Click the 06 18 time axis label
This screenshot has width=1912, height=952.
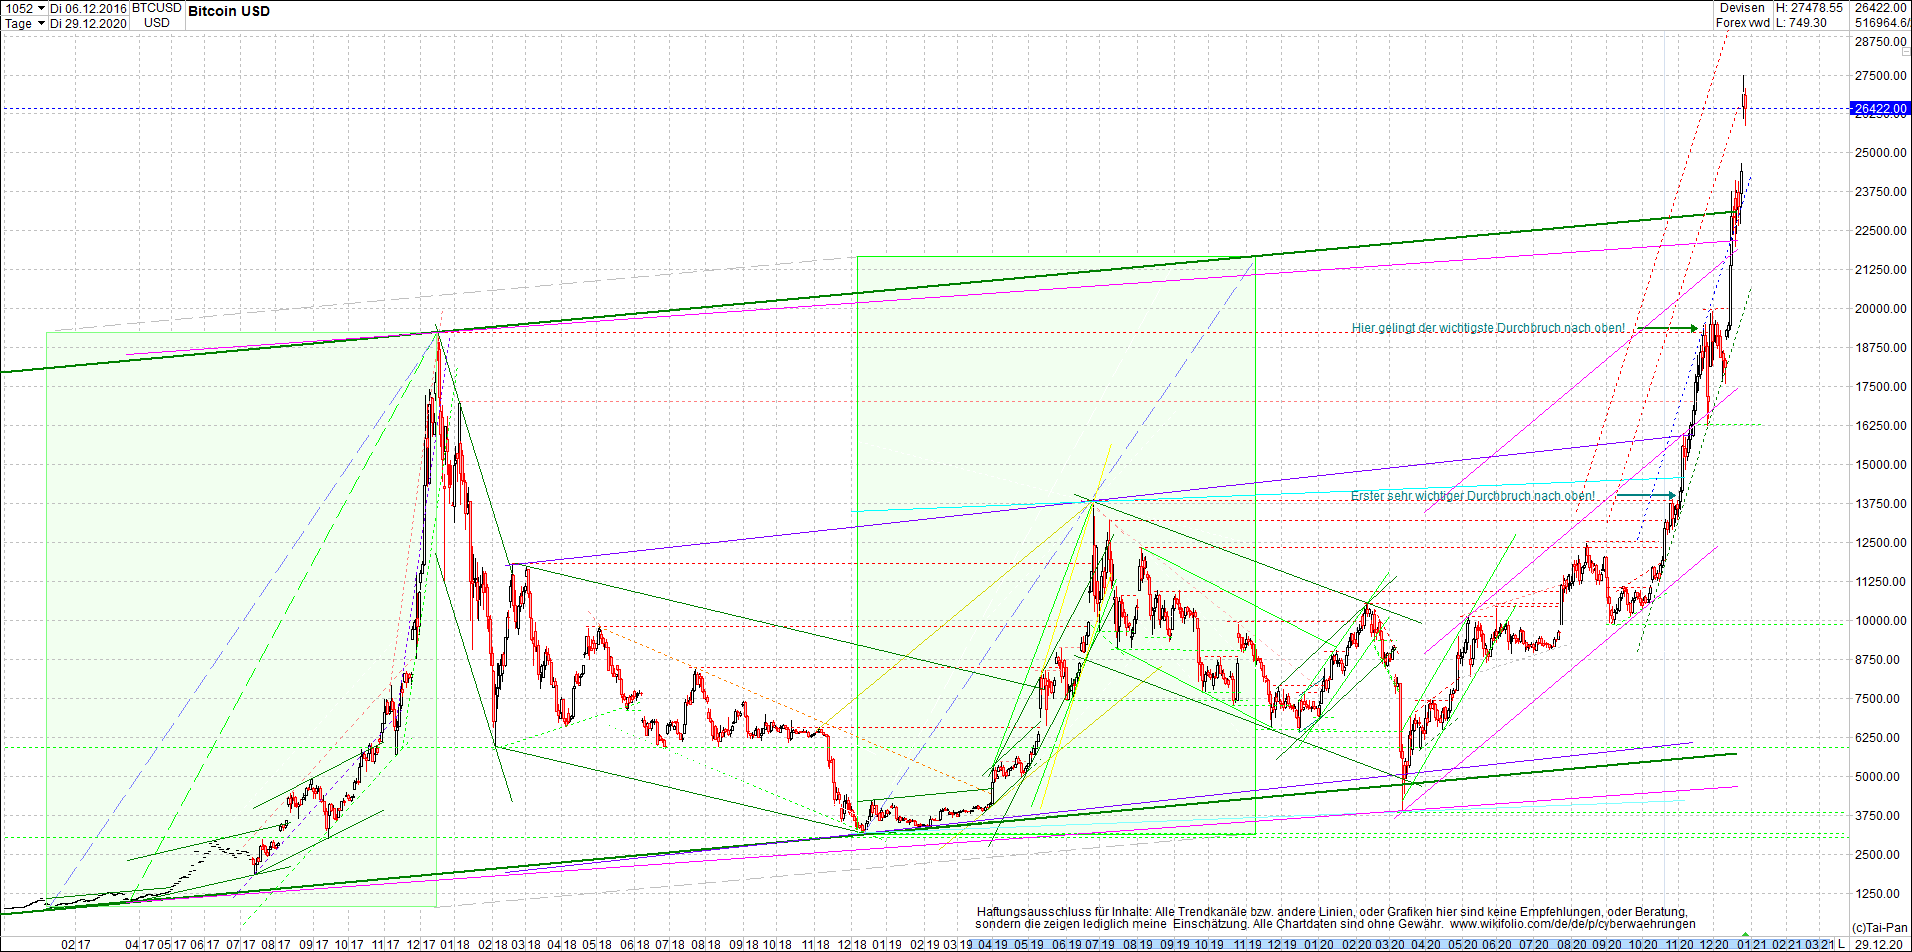tap(635, 944)
